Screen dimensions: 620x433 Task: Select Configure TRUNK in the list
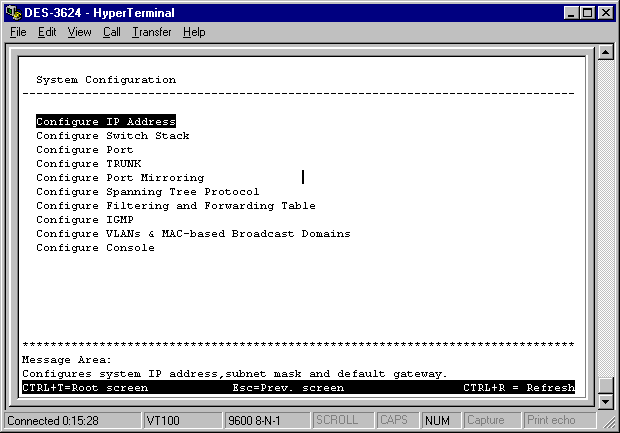(89, 164)
